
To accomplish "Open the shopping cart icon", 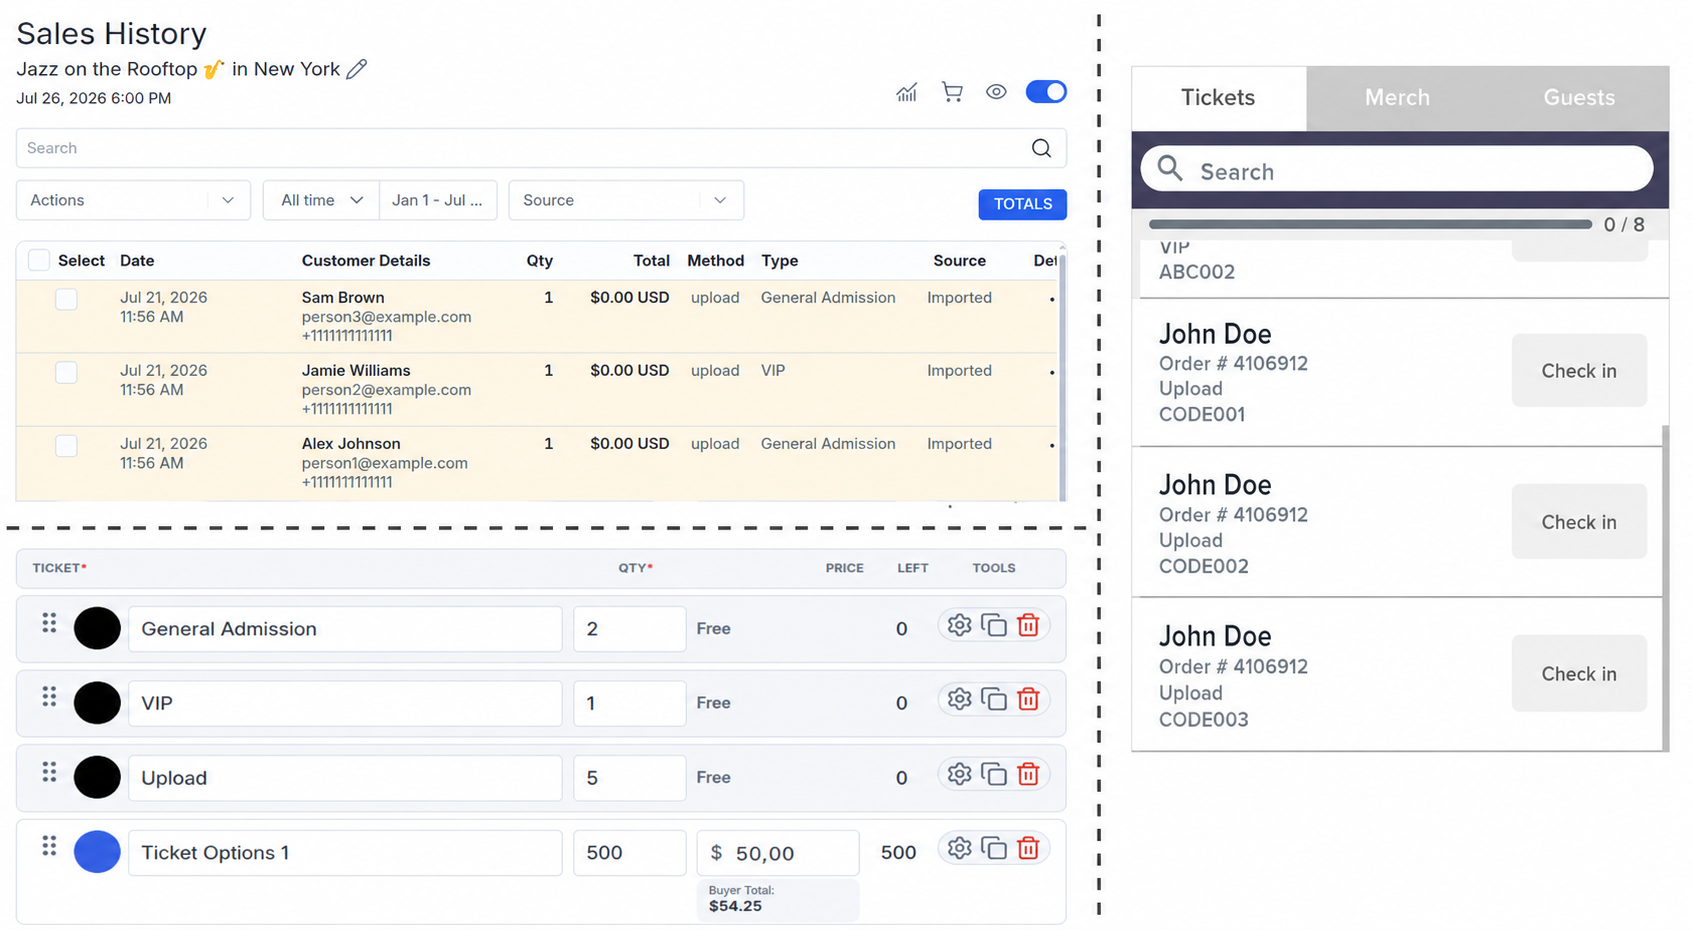I will (952, 92).
